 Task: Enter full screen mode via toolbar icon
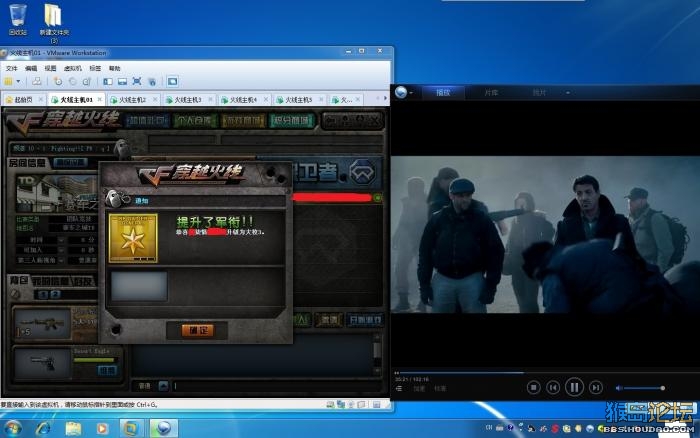coord(137,81)
